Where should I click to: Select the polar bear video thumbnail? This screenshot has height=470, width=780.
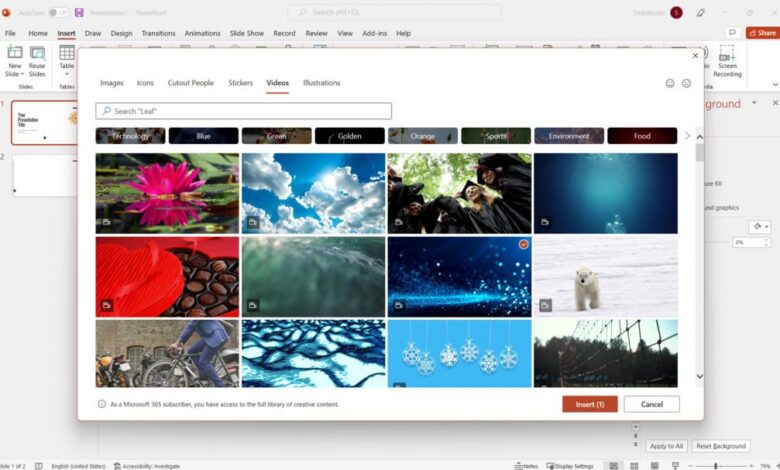coord(605,277)
